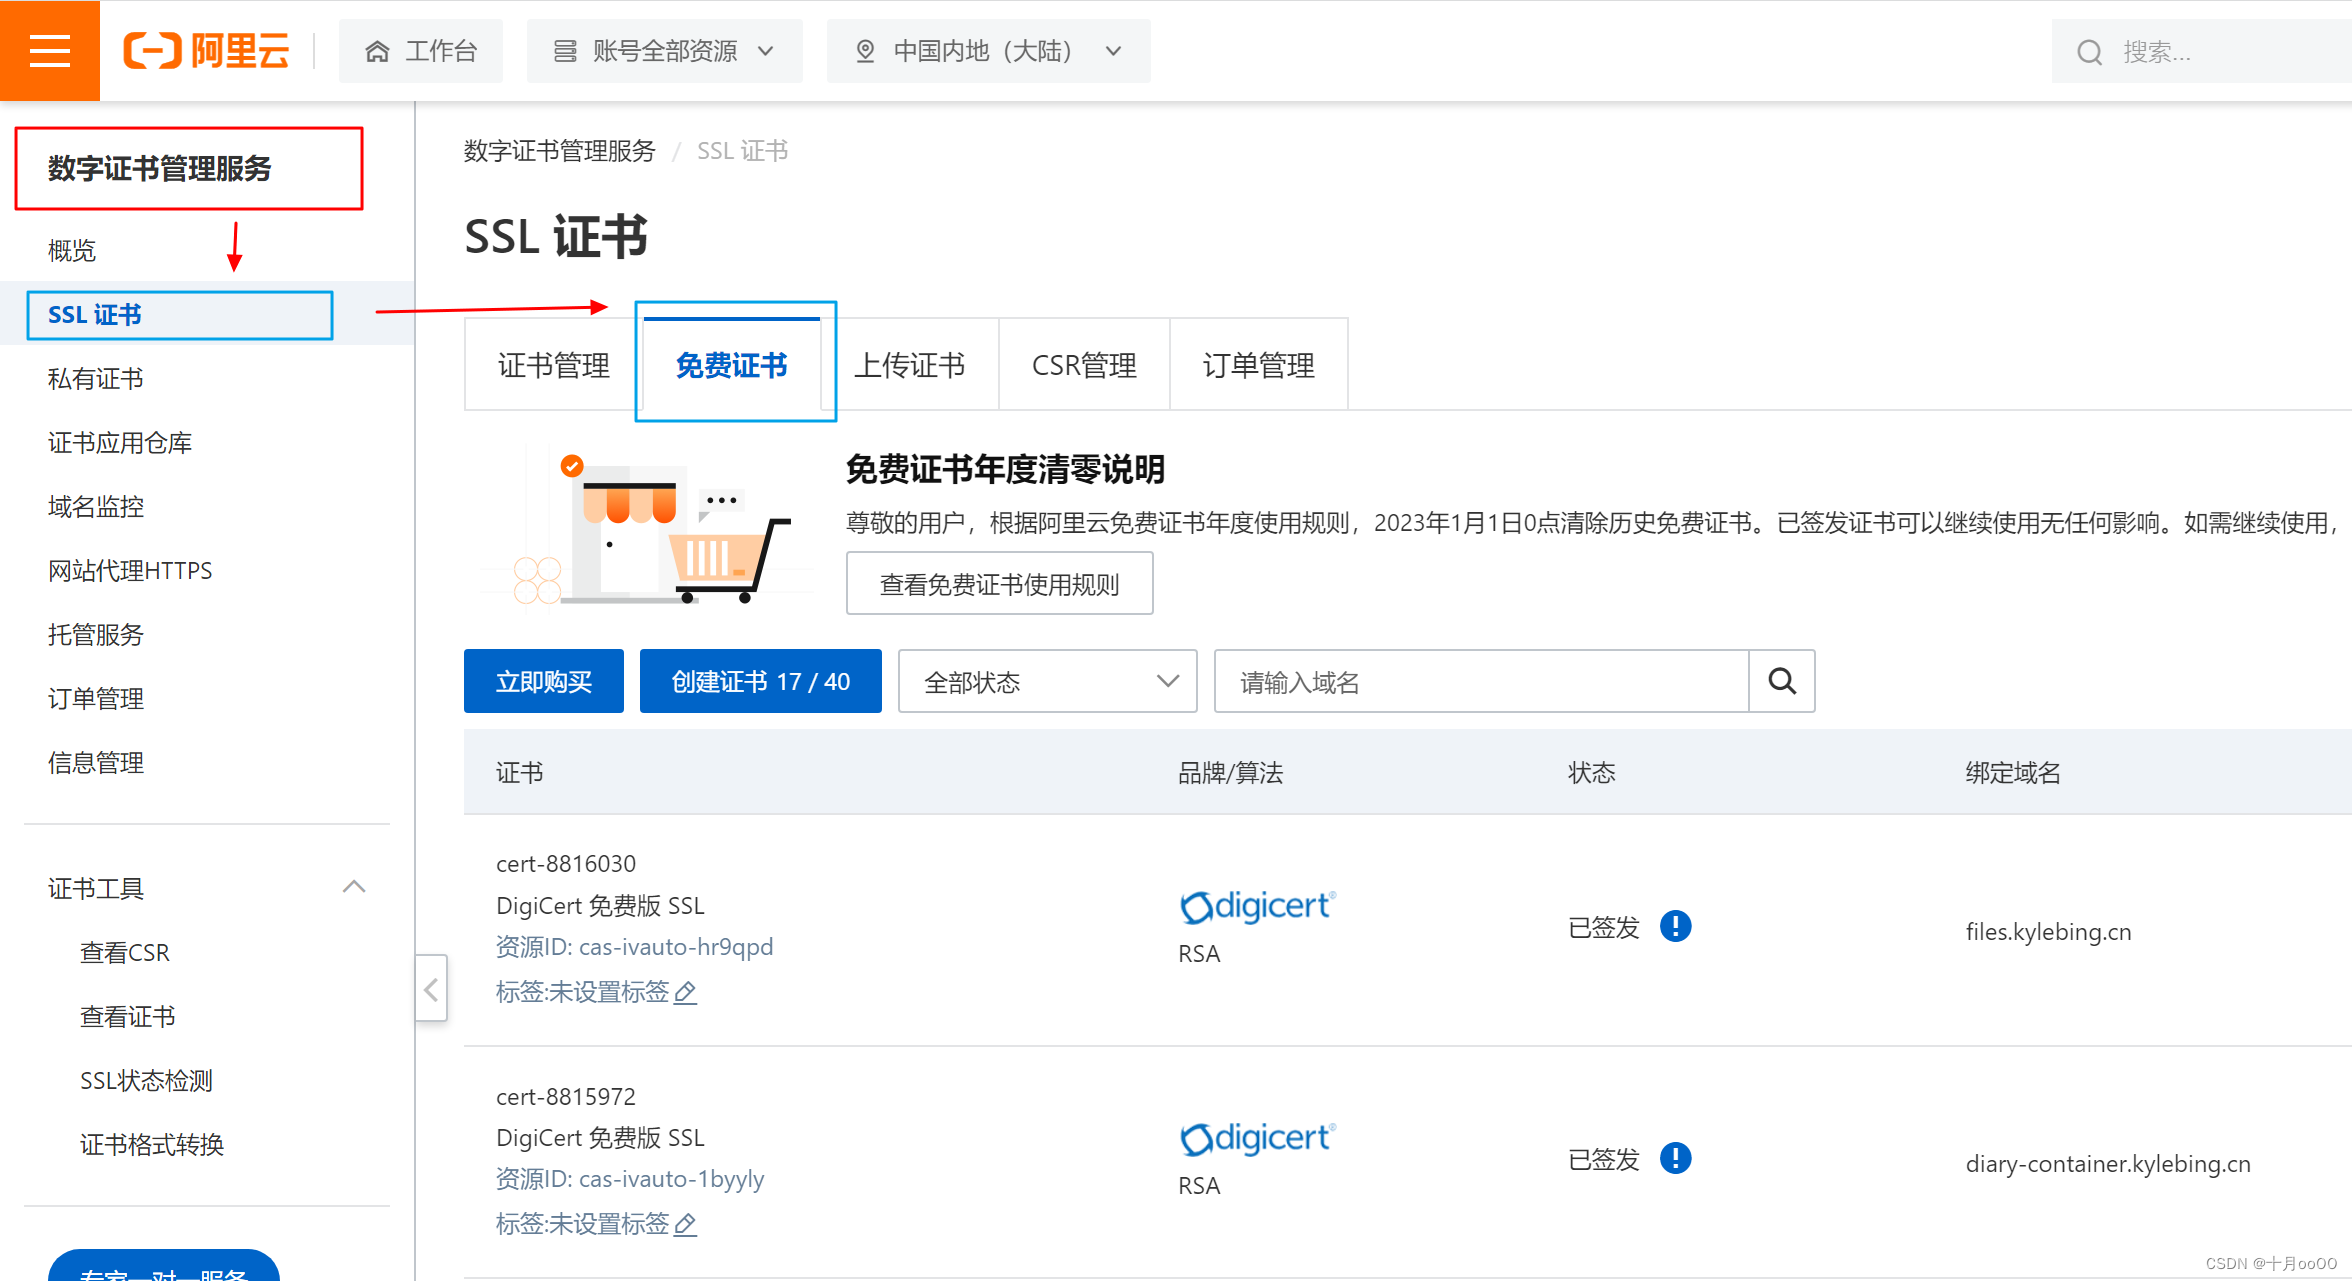The width and height of the screenshot is (2352, 1281).
Task: Collapse the sidebar with the arrow handle
Action: point(431,989)
